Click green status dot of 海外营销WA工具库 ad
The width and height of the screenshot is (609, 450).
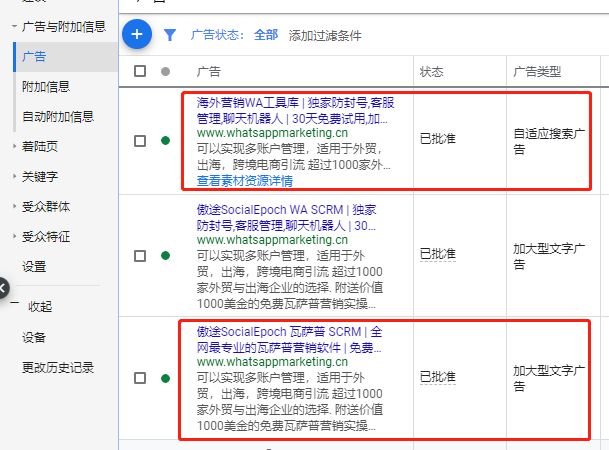pos(165,140)
